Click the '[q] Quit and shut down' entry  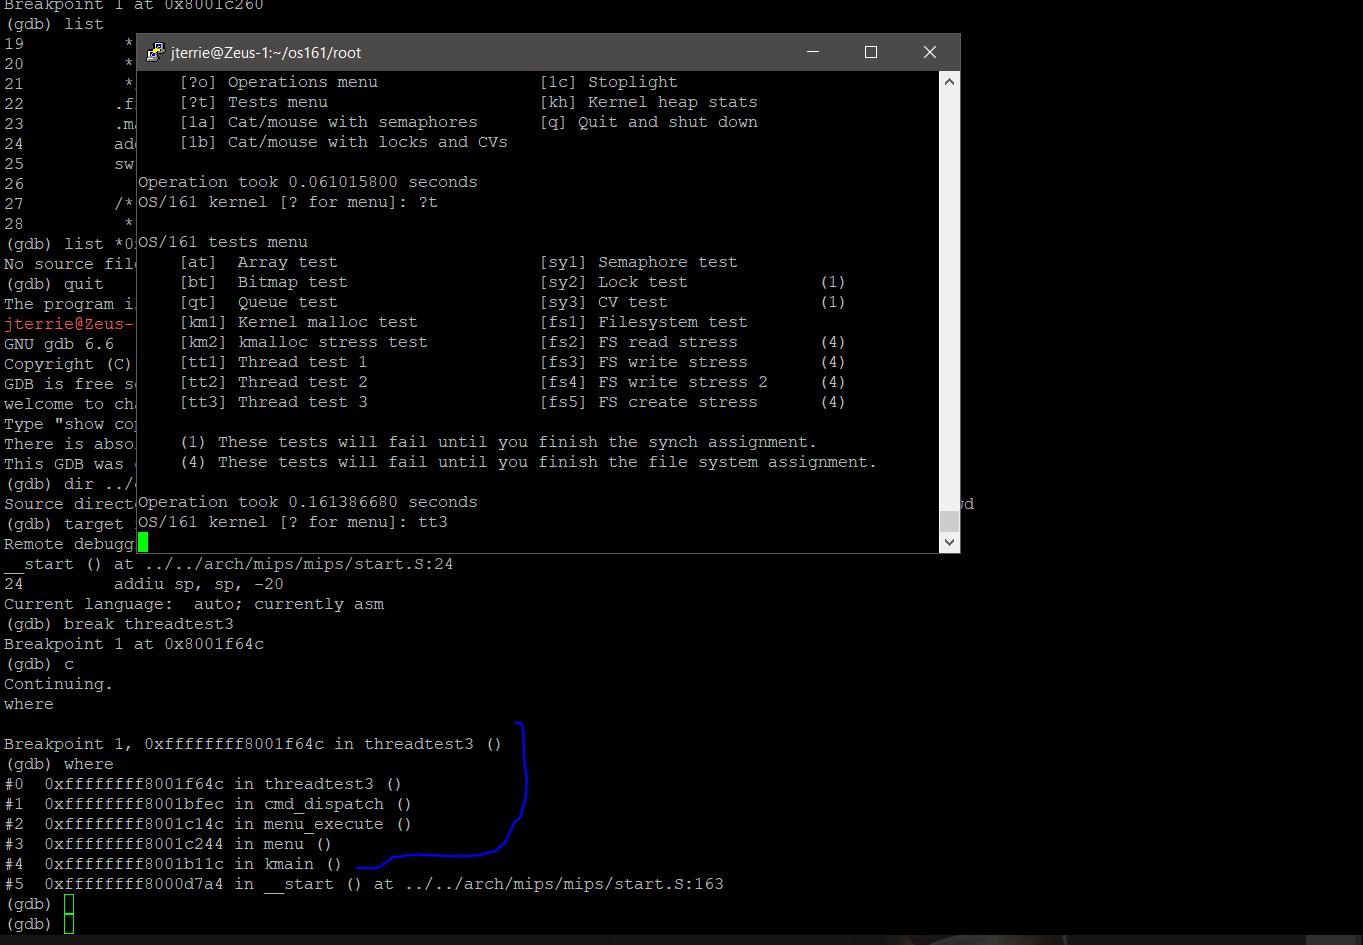pos(649,122)
